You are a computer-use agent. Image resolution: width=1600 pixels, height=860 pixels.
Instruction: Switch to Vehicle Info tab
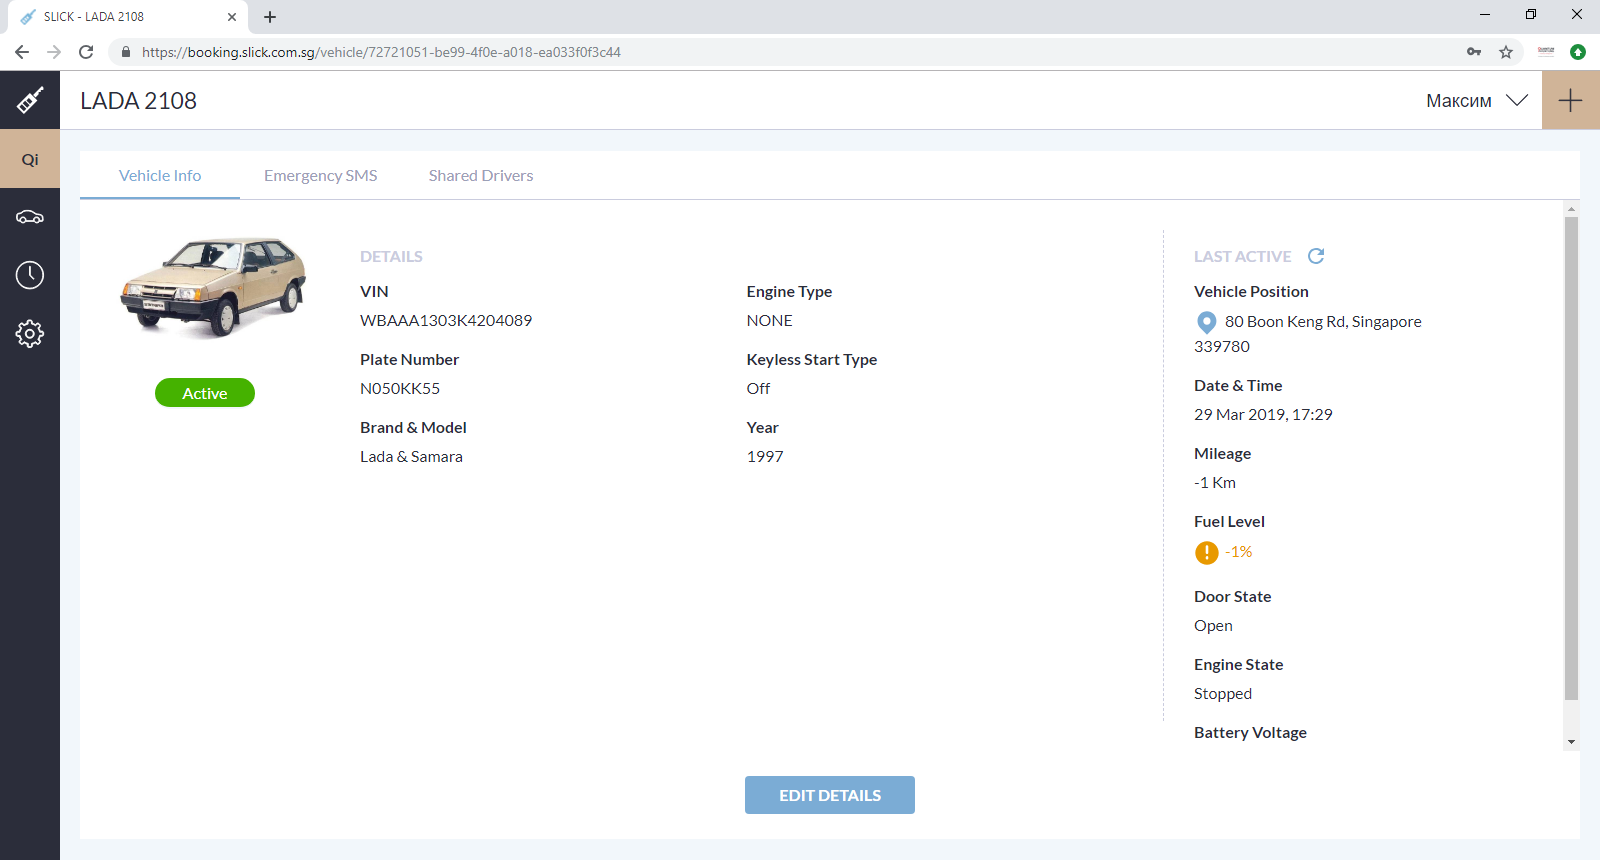[160, 175]
